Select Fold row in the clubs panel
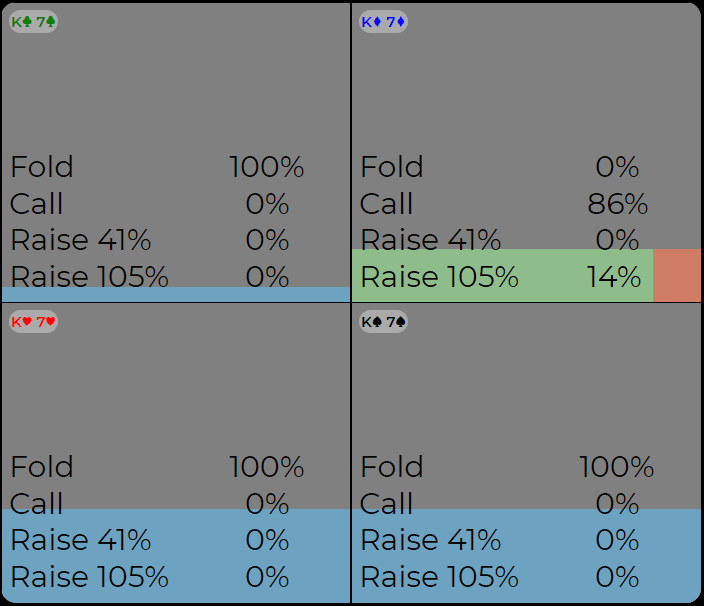Image resolution: width=704 pixels, height=606 pixels. point(157,167)
